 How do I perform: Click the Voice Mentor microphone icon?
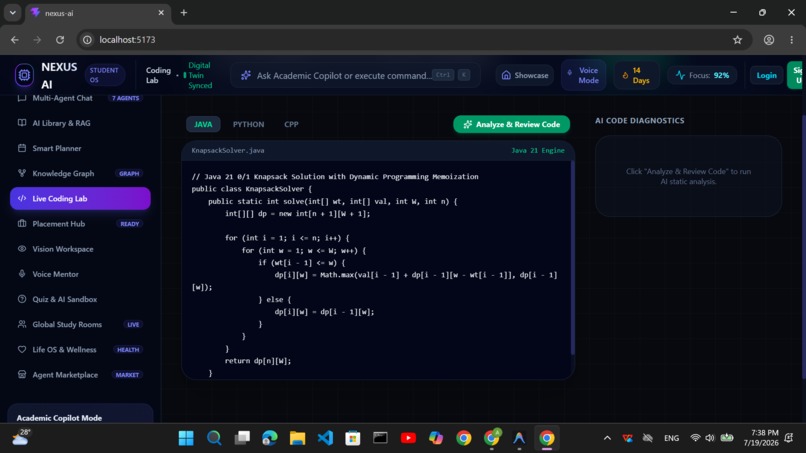pyautogui.click(x=22, y=274)
